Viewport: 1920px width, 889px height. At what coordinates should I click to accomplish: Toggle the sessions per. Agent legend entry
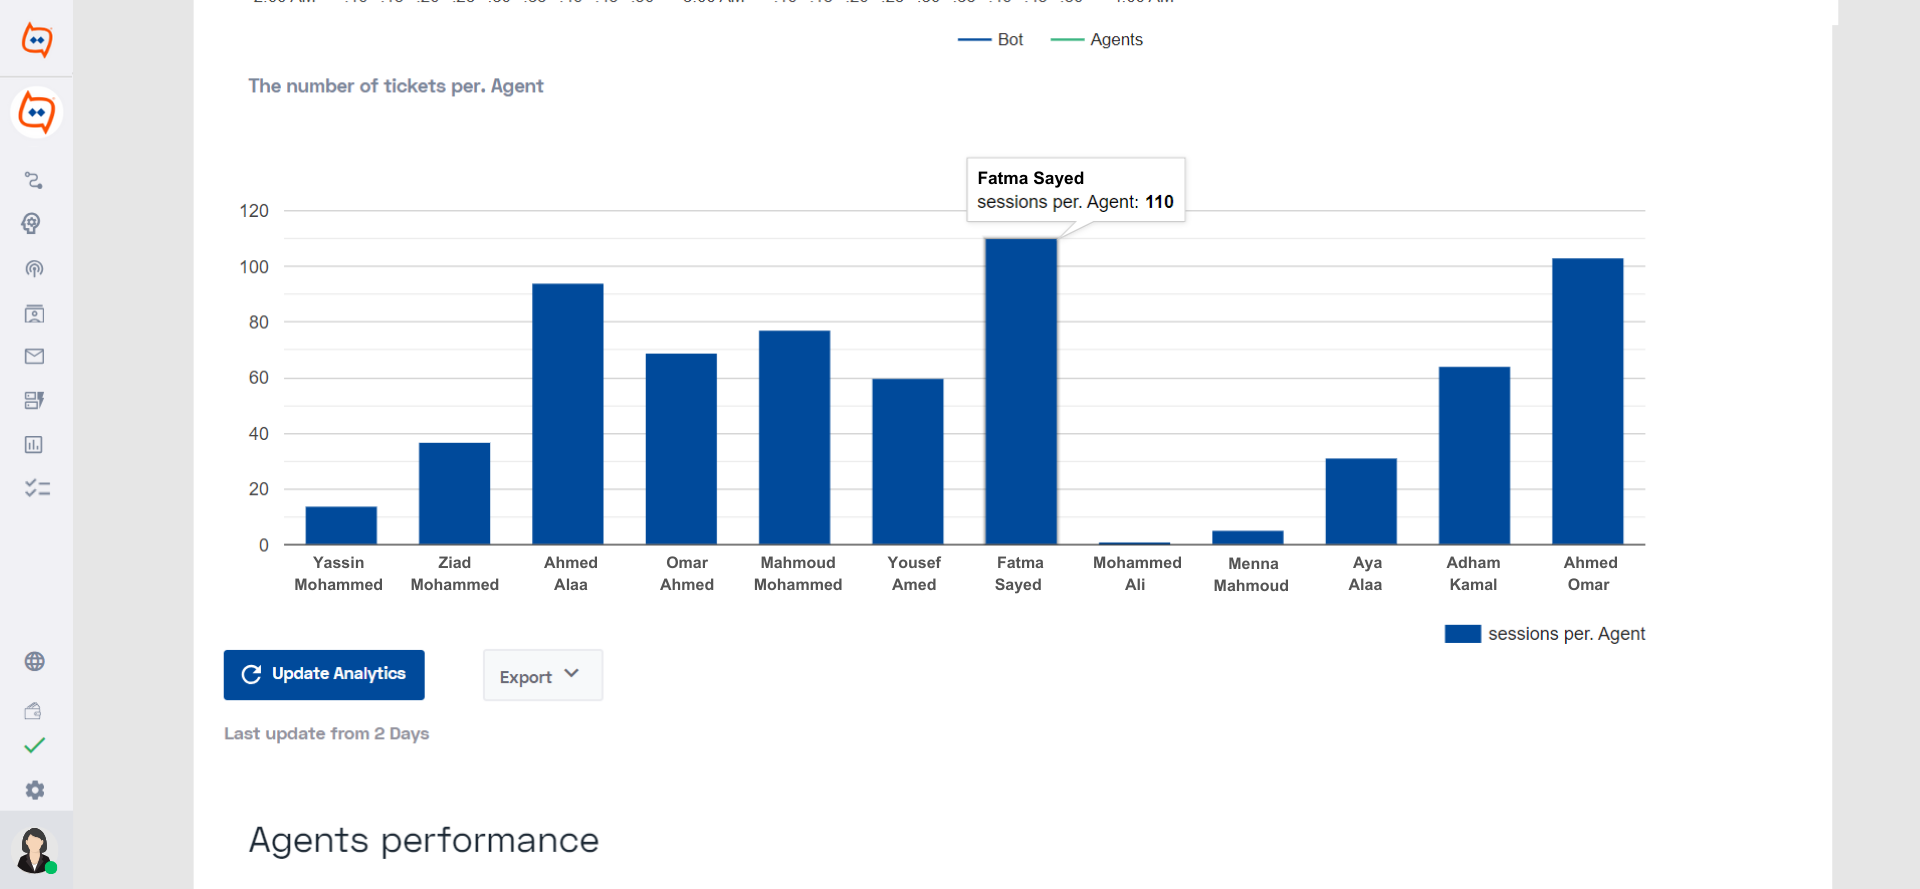click(1544, 634)
